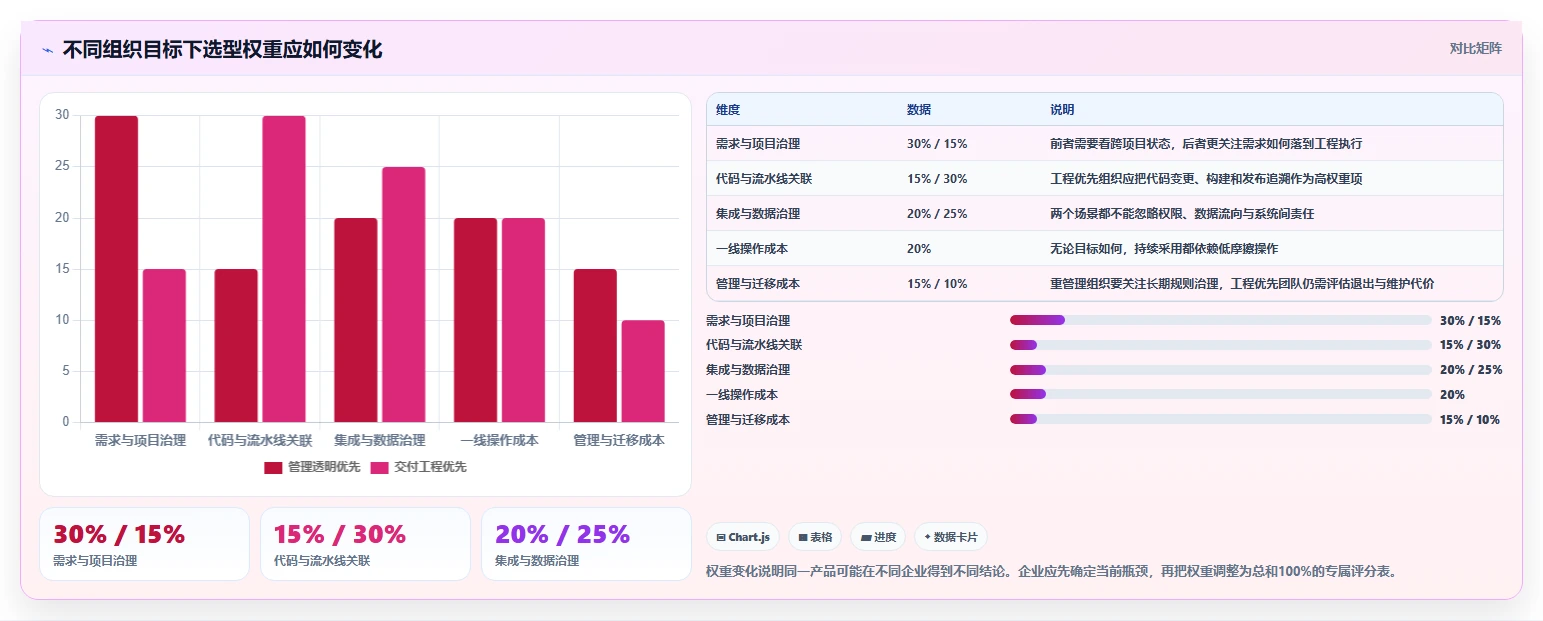Click the 数据 table column header
Screen dimensions: 1543x621
point(919,109)
